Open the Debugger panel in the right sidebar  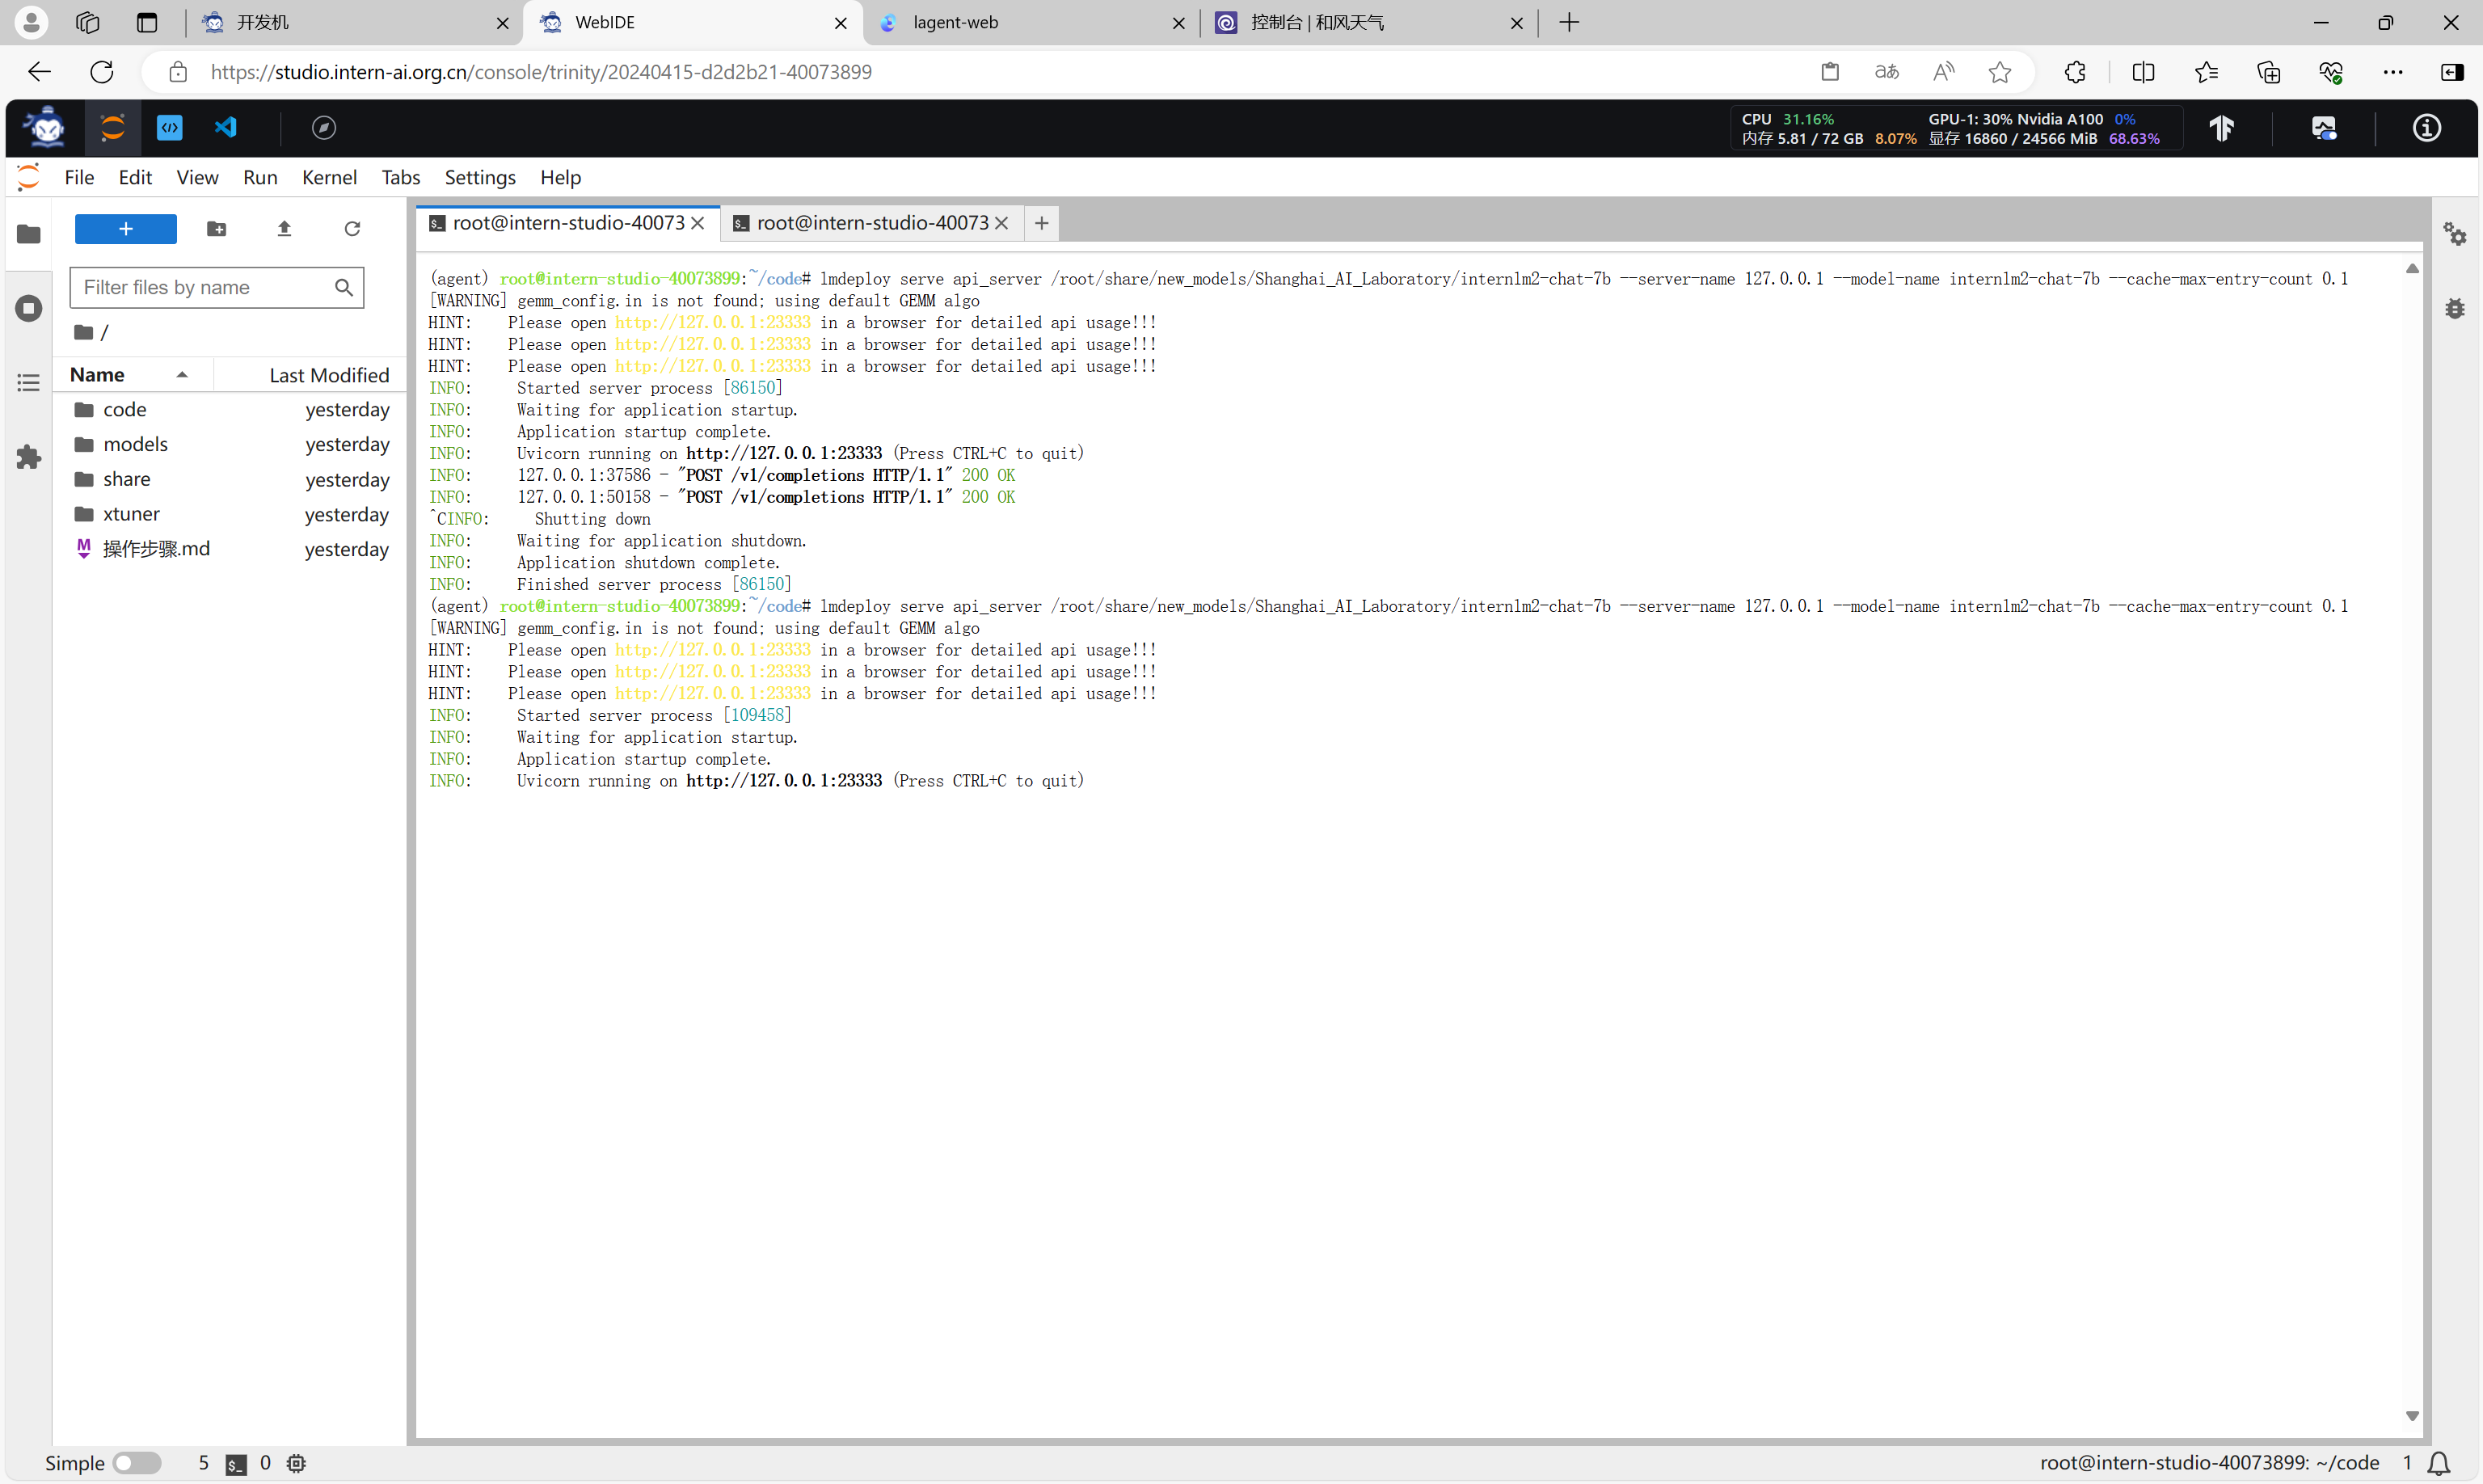coord(2455,309)
